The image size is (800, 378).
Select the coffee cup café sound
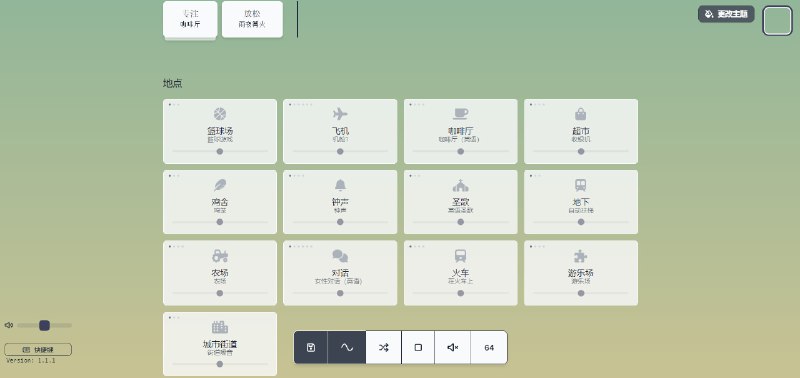click(x=461, y=114)
